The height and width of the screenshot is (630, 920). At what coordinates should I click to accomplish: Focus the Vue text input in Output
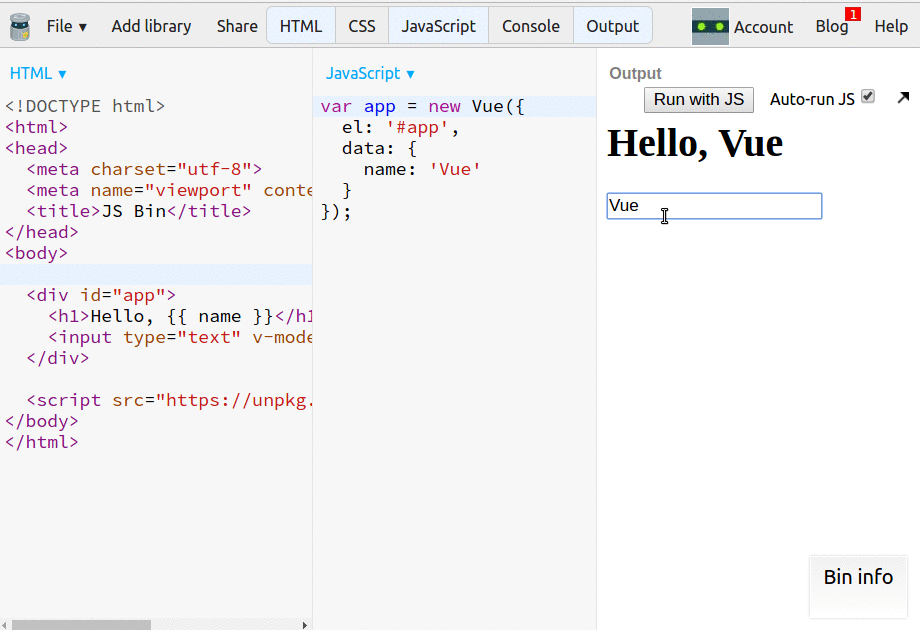(714, 206)
